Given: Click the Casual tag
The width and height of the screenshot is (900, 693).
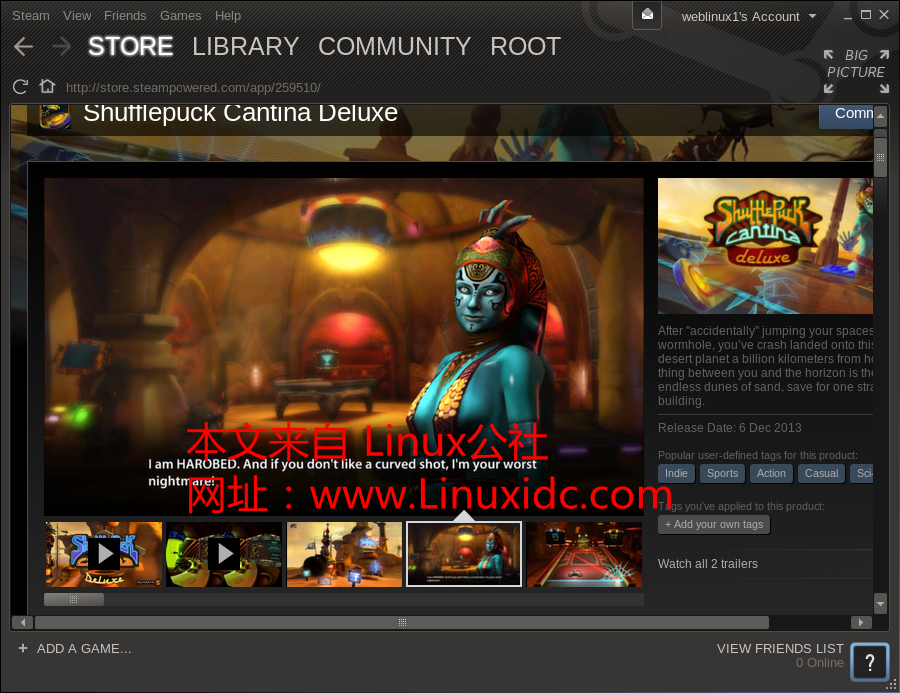Looking at the screenshot, I should (x=821, y=474).
